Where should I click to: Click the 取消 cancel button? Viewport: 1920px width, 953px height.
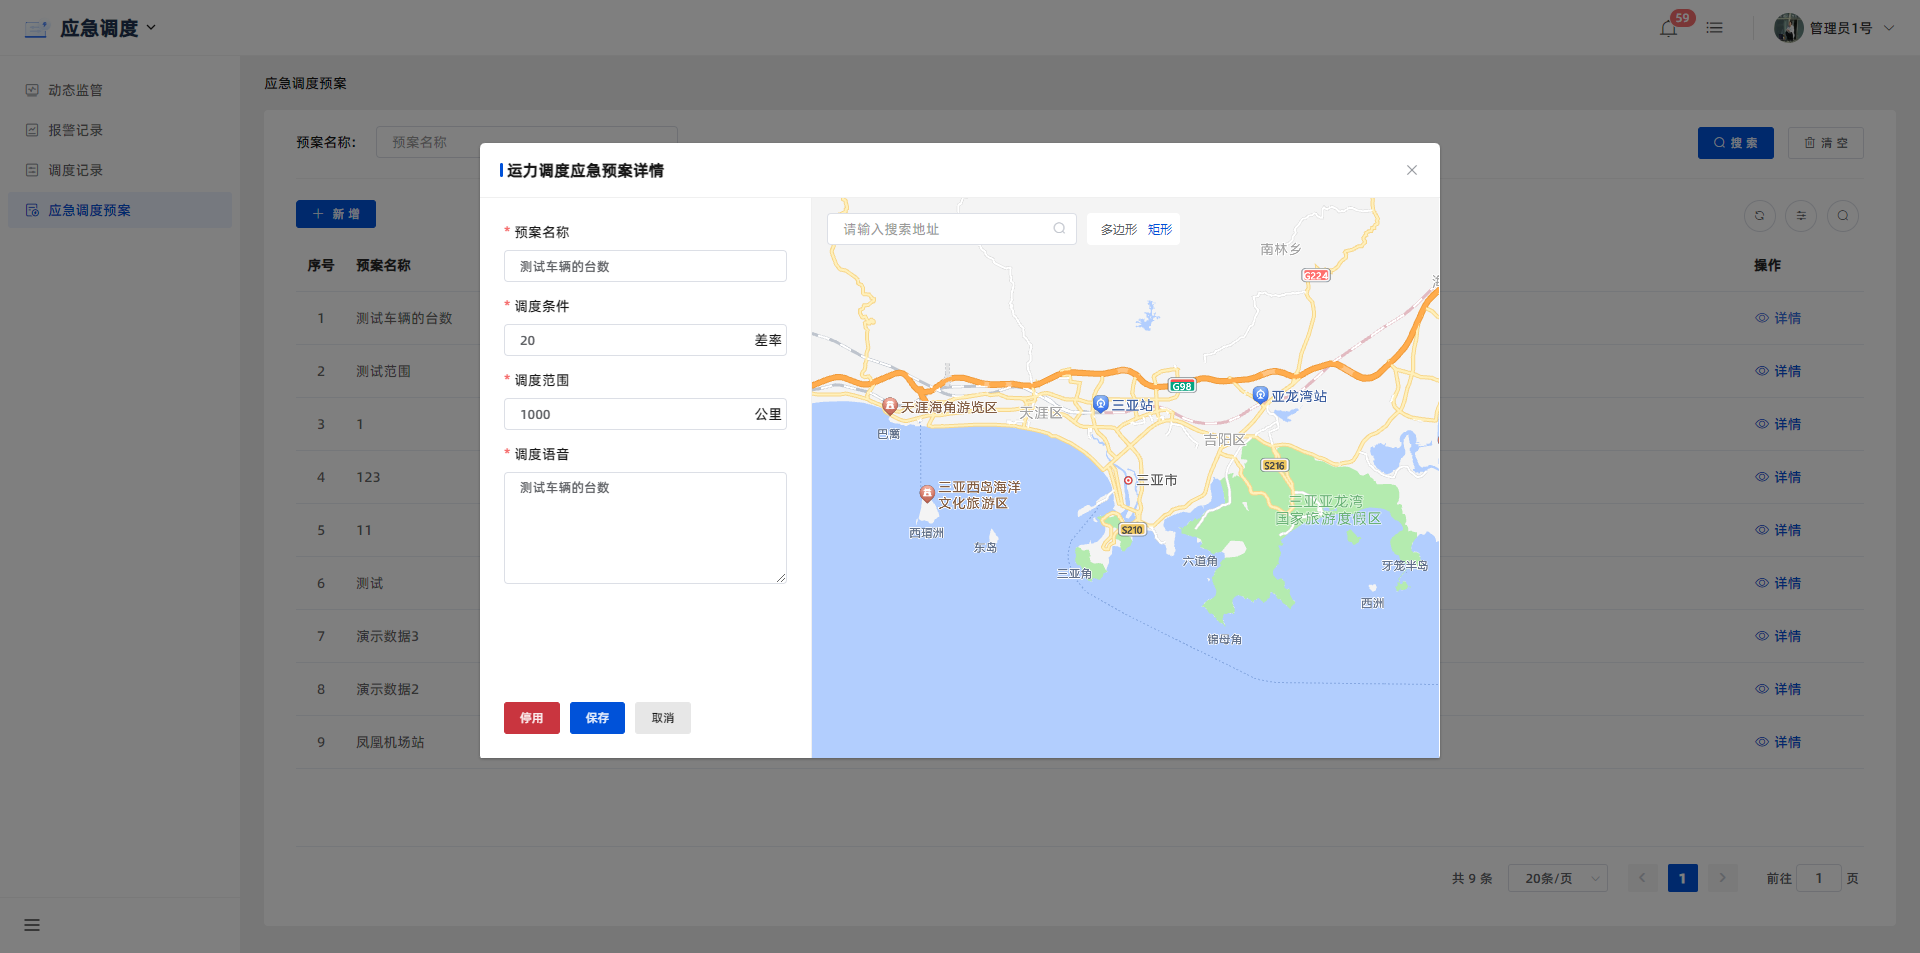coord(662,718)
